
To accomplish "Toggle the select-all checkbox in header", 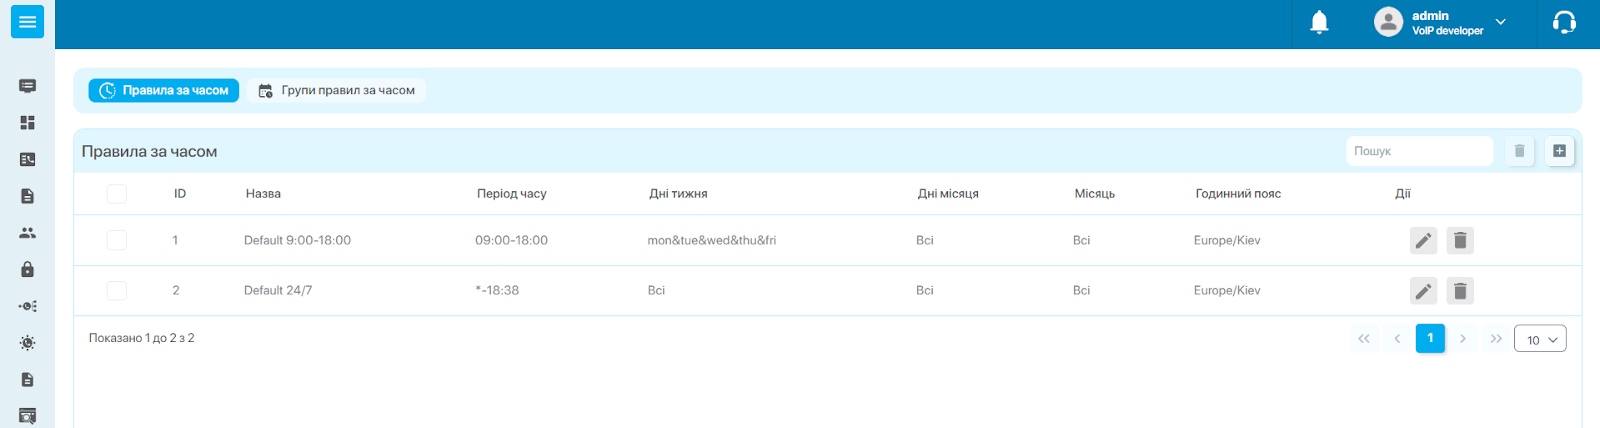I will click(x=117, y=194).
